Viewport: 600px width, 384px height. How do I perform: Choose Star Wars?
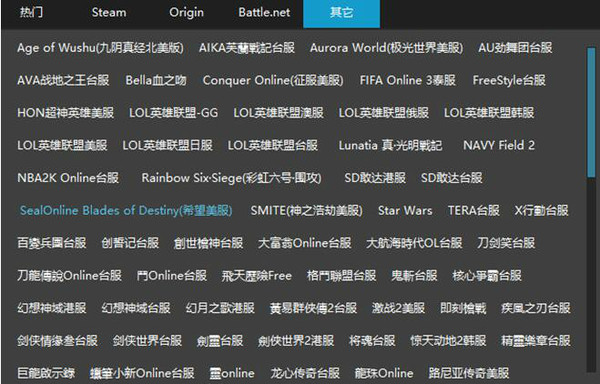point(405,210)
